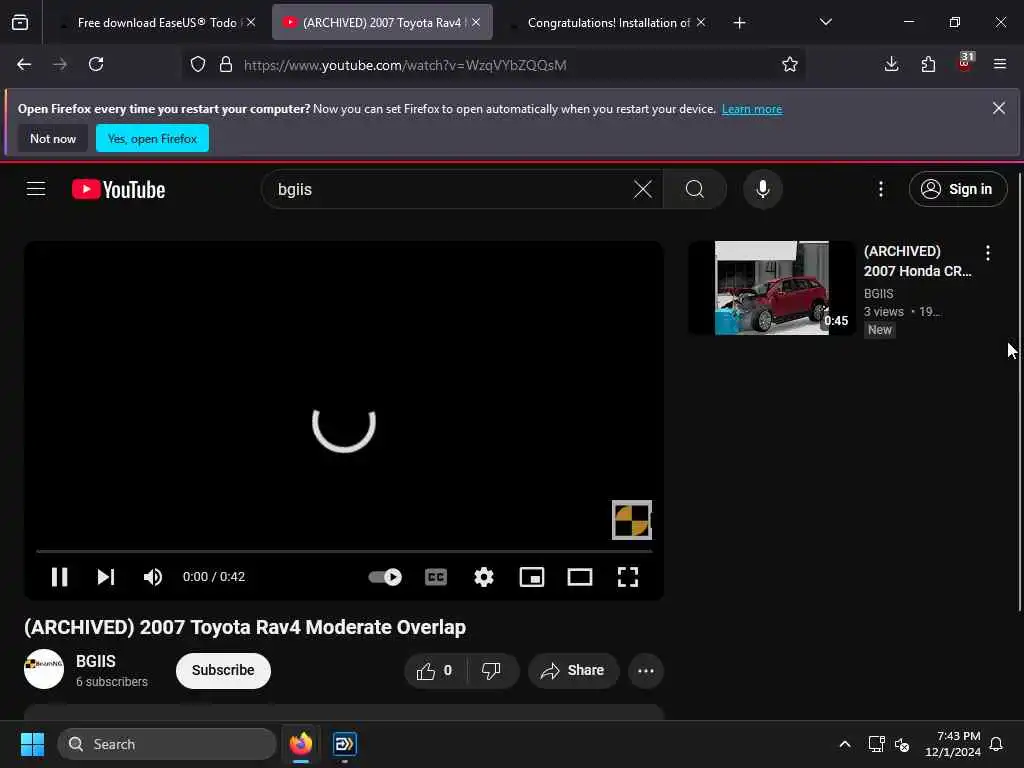Click the Sign in button

tap(958, 189)
